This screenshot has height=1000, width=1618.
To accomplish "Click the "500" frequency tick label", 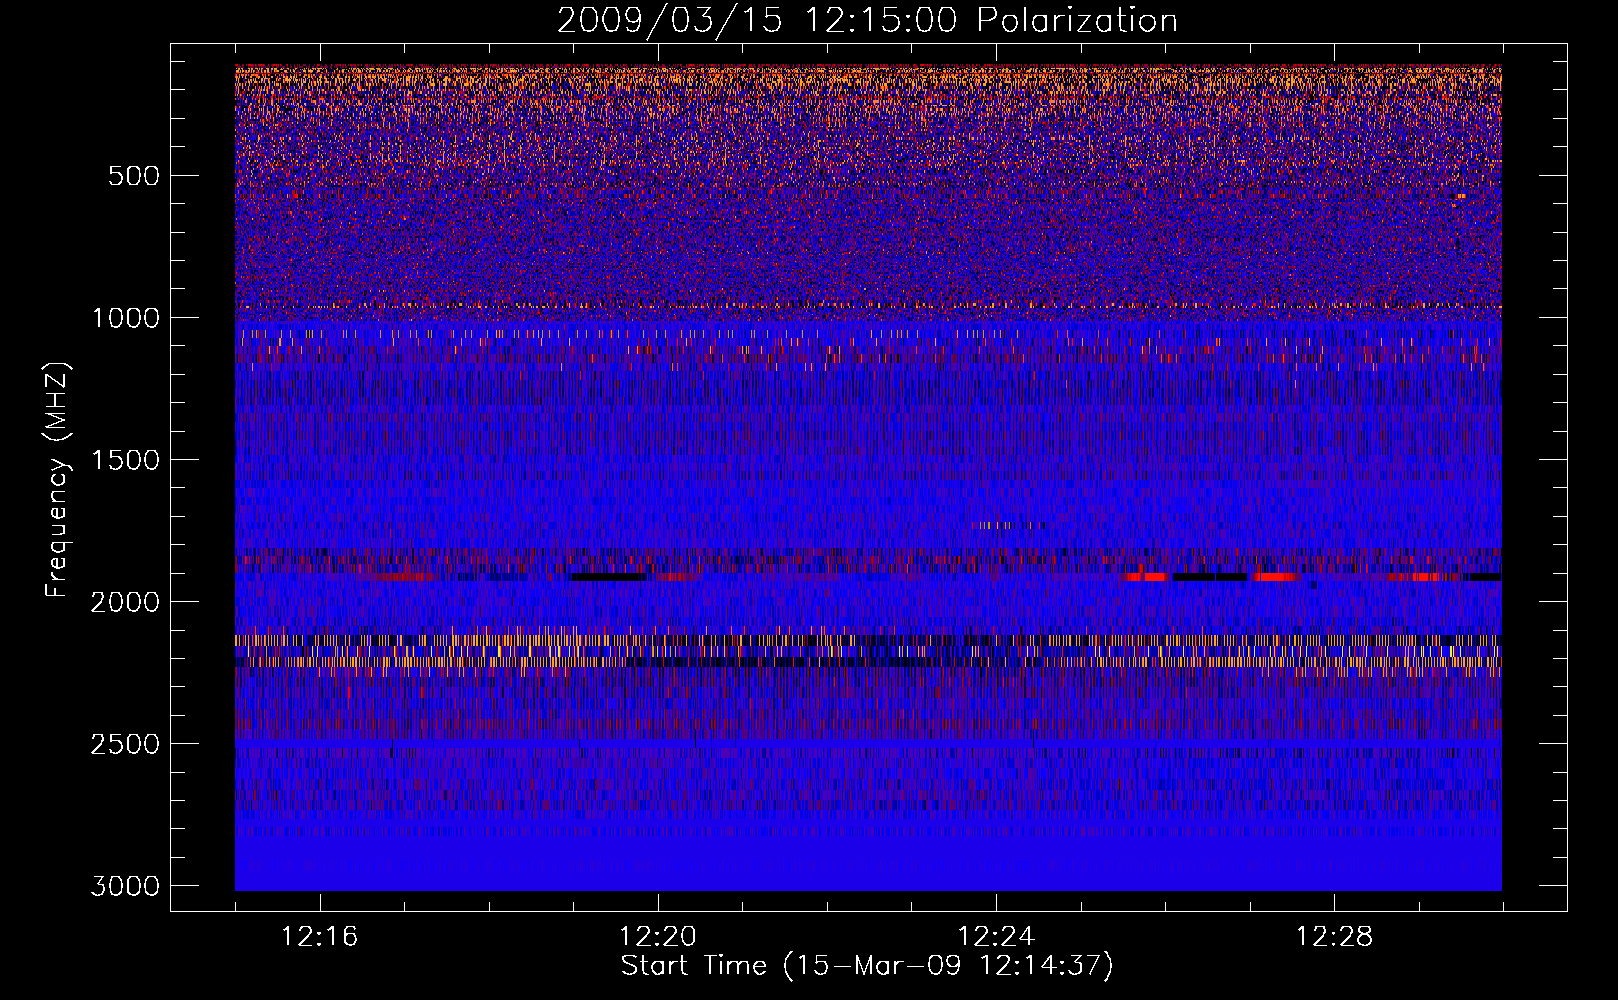I will click(x=133, y=176).
